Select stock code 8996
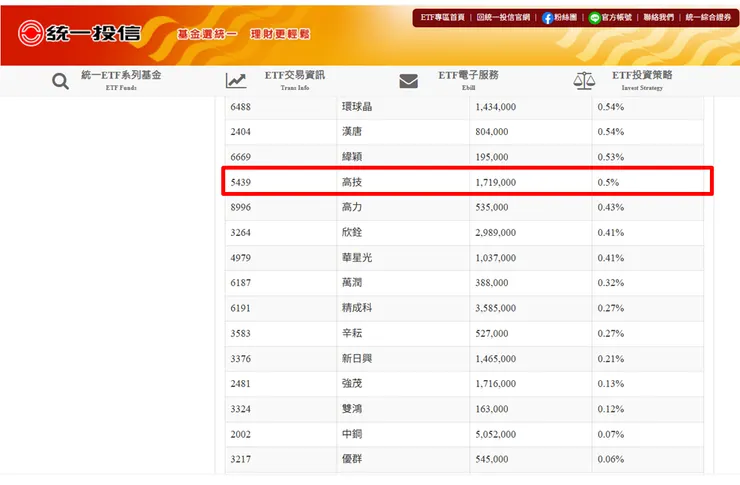The height and width of the screenshot is (485, 740). pos(240,207)
